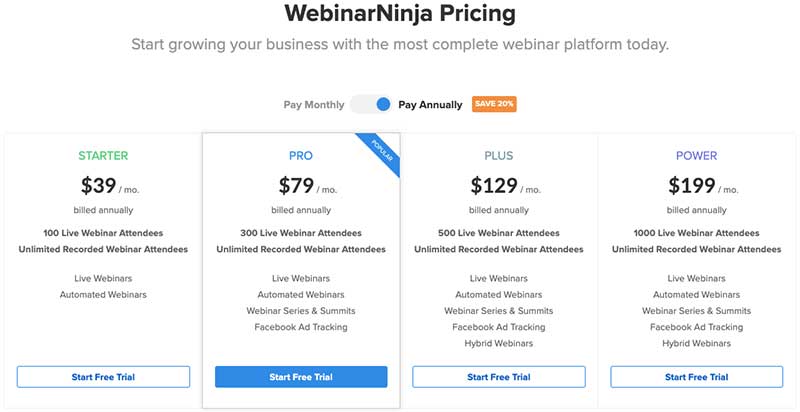This screenshot has width=800, height=412.
Task: Start Free Trial for Power plan
Action: (697, 377)
